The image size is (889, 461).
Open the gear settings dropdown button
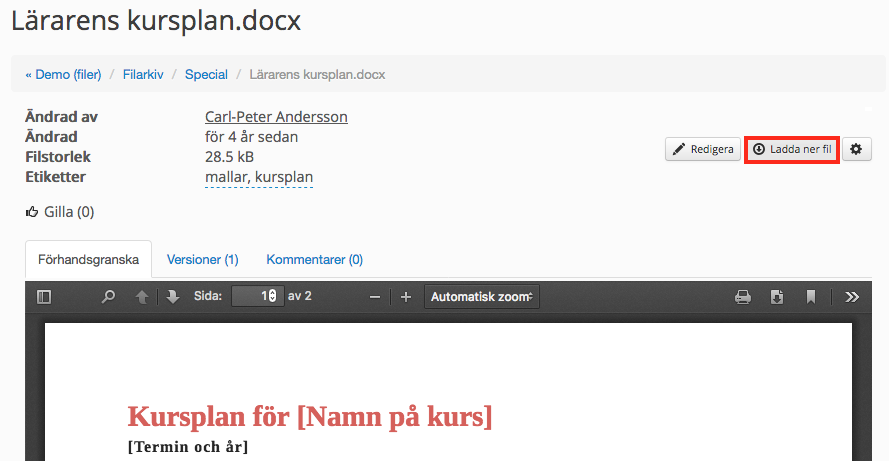(856, 149)
